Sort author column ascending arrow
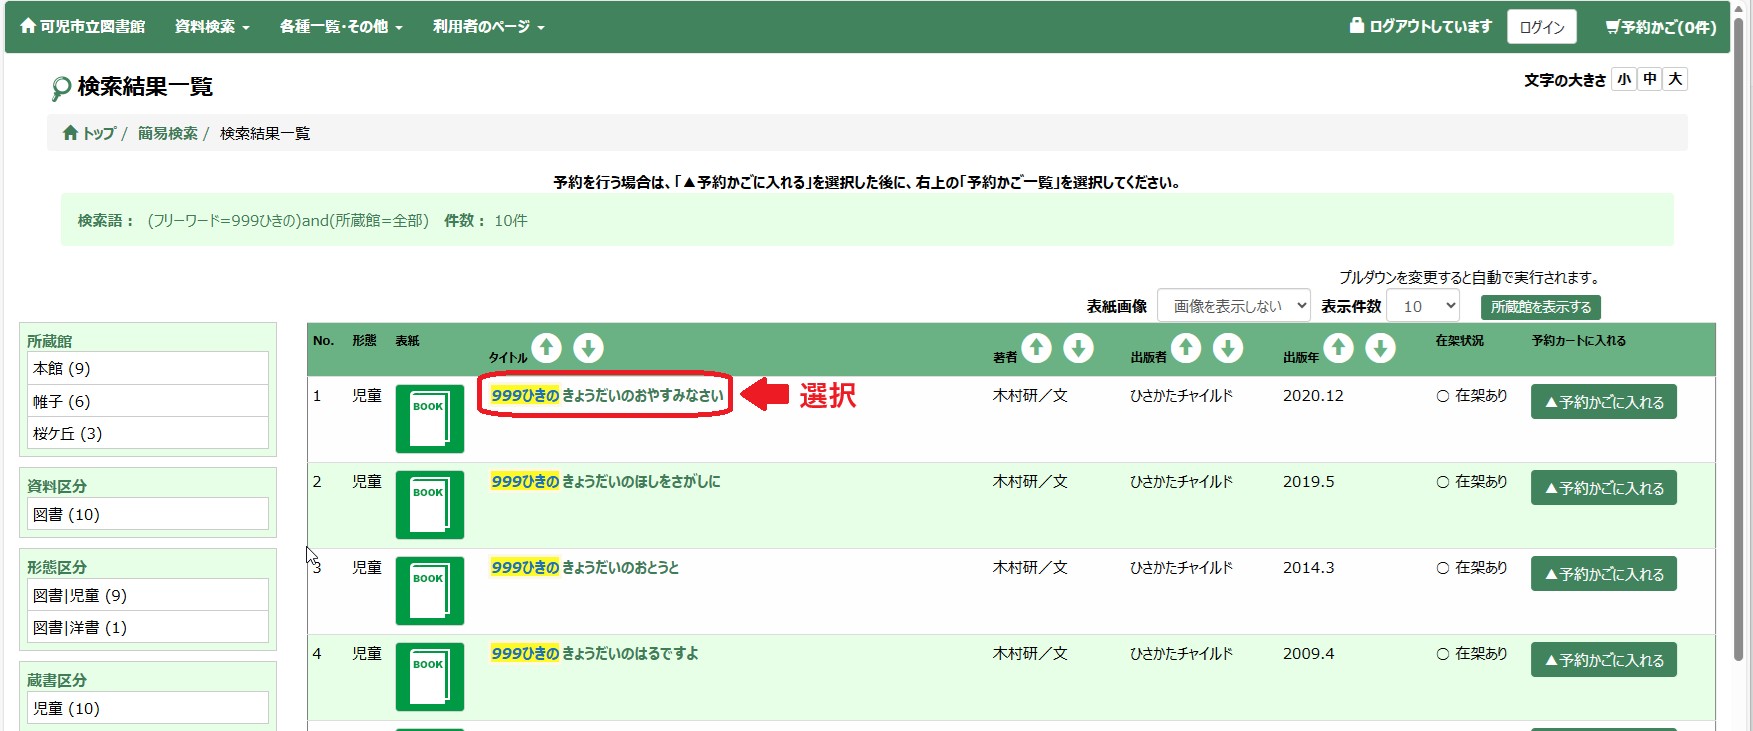 [x=1036, y=348]
